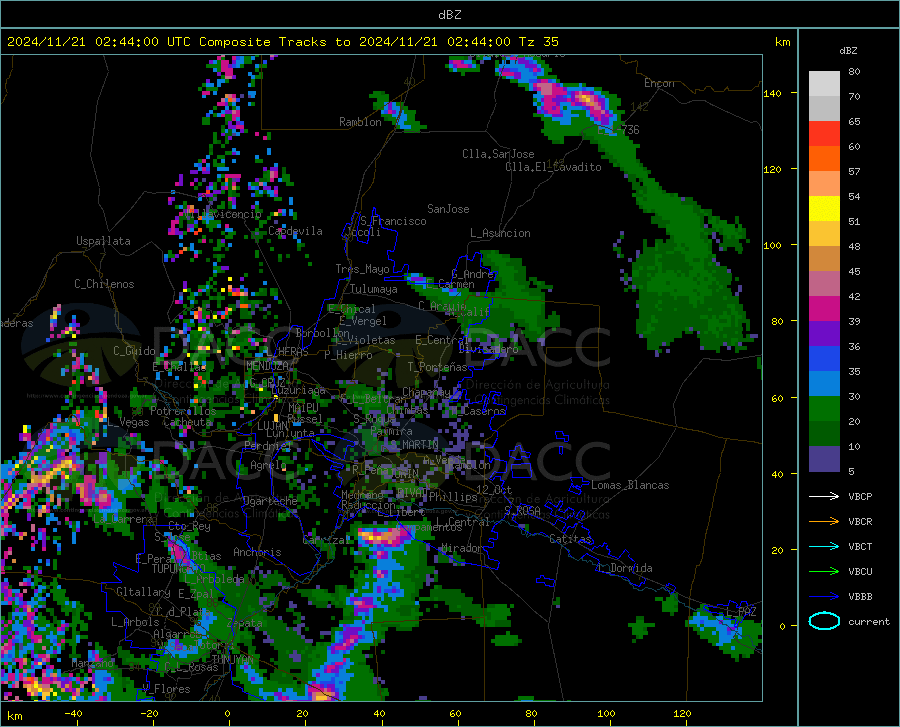Click the Cacheuta label
The image size is (900, 727).
[x=187, y=422]
